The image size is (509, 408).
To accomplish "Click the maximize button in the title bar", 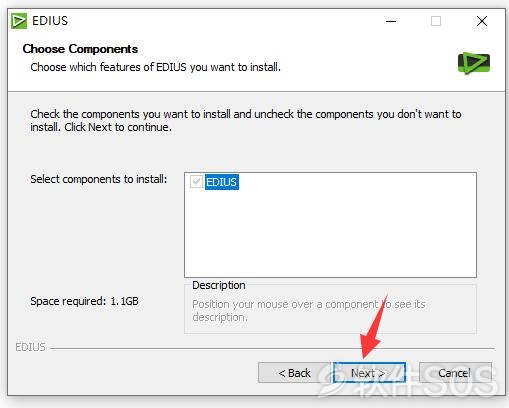I will pos(436,21).
